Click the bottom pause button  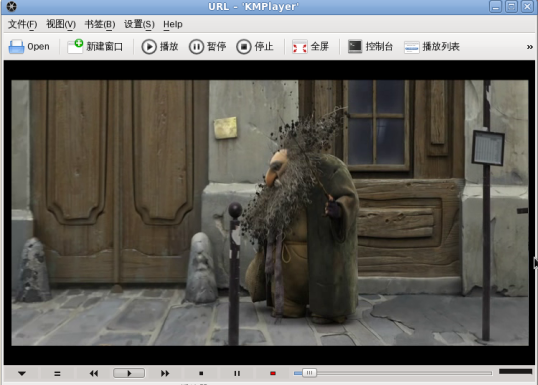click(x=237, y=373)
